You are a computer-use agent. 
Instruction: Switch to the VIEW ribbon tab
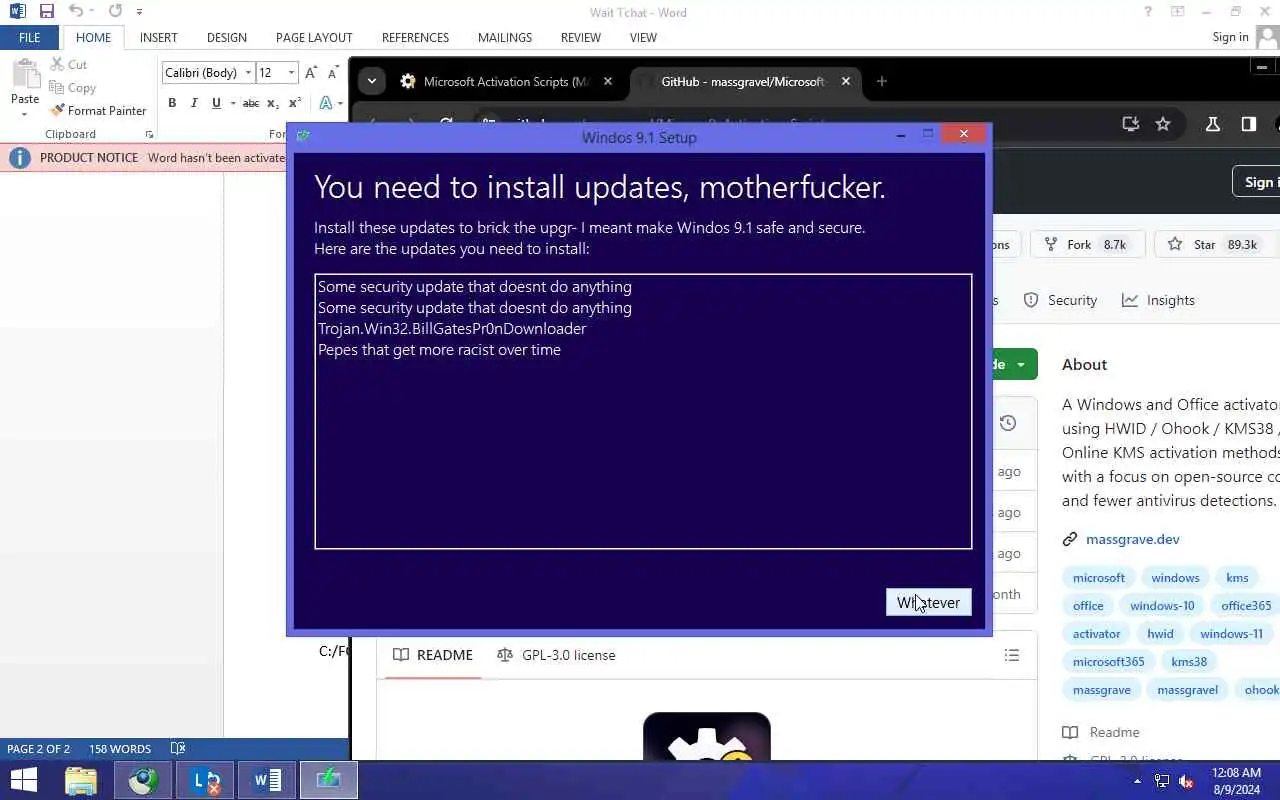643,38
